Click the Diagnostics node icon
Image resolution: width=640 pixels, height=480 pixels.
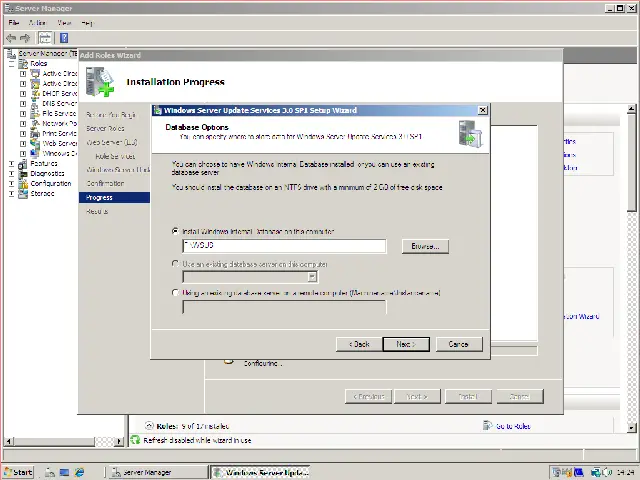23,173
